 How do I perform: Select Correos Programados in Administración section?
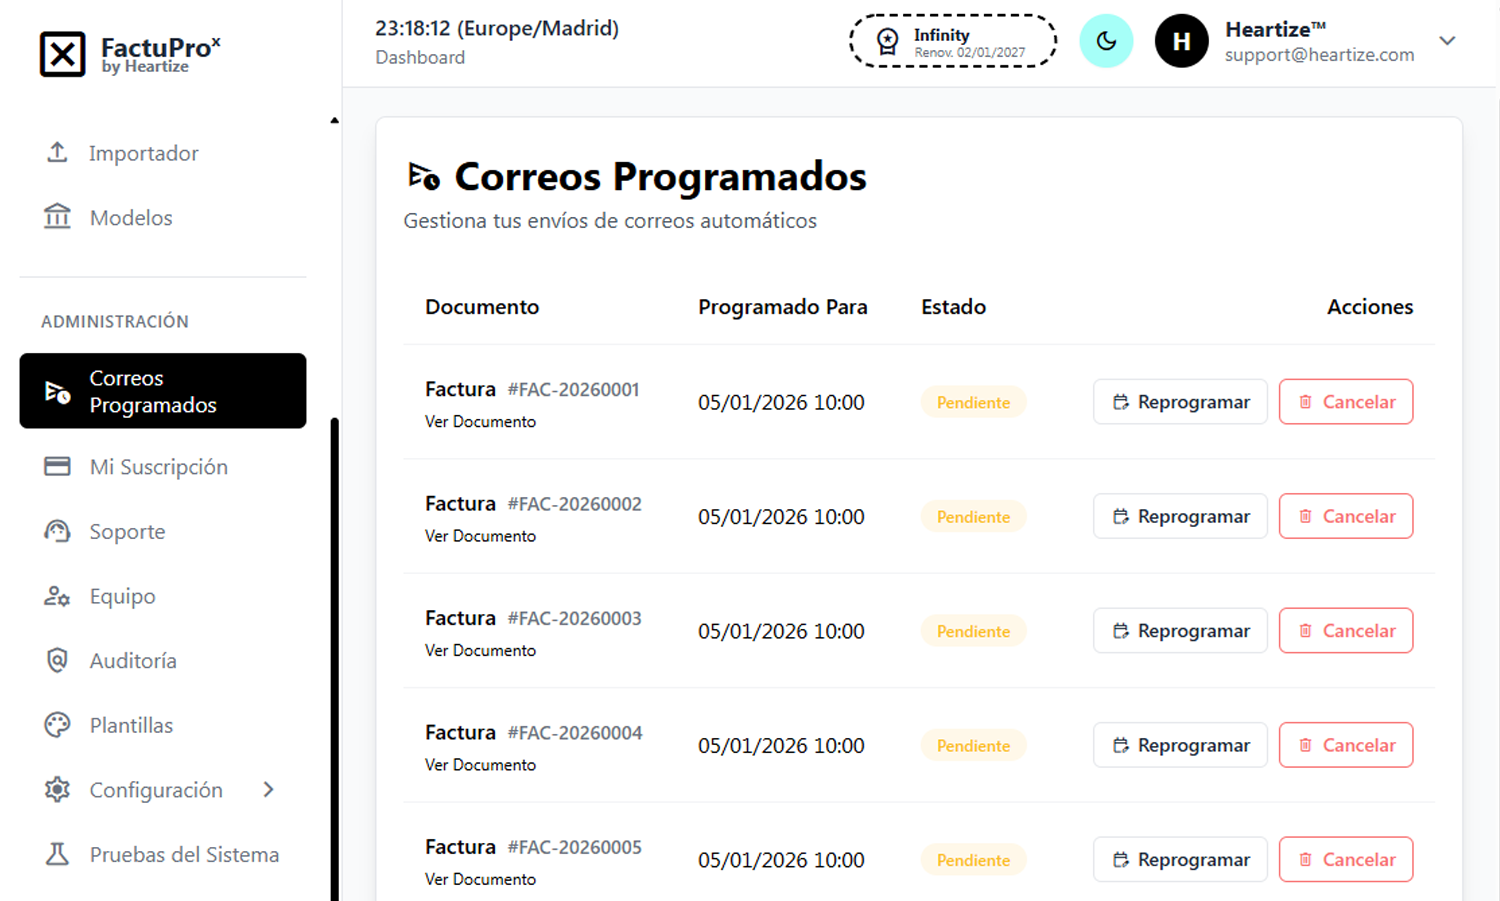pos(153,391)
